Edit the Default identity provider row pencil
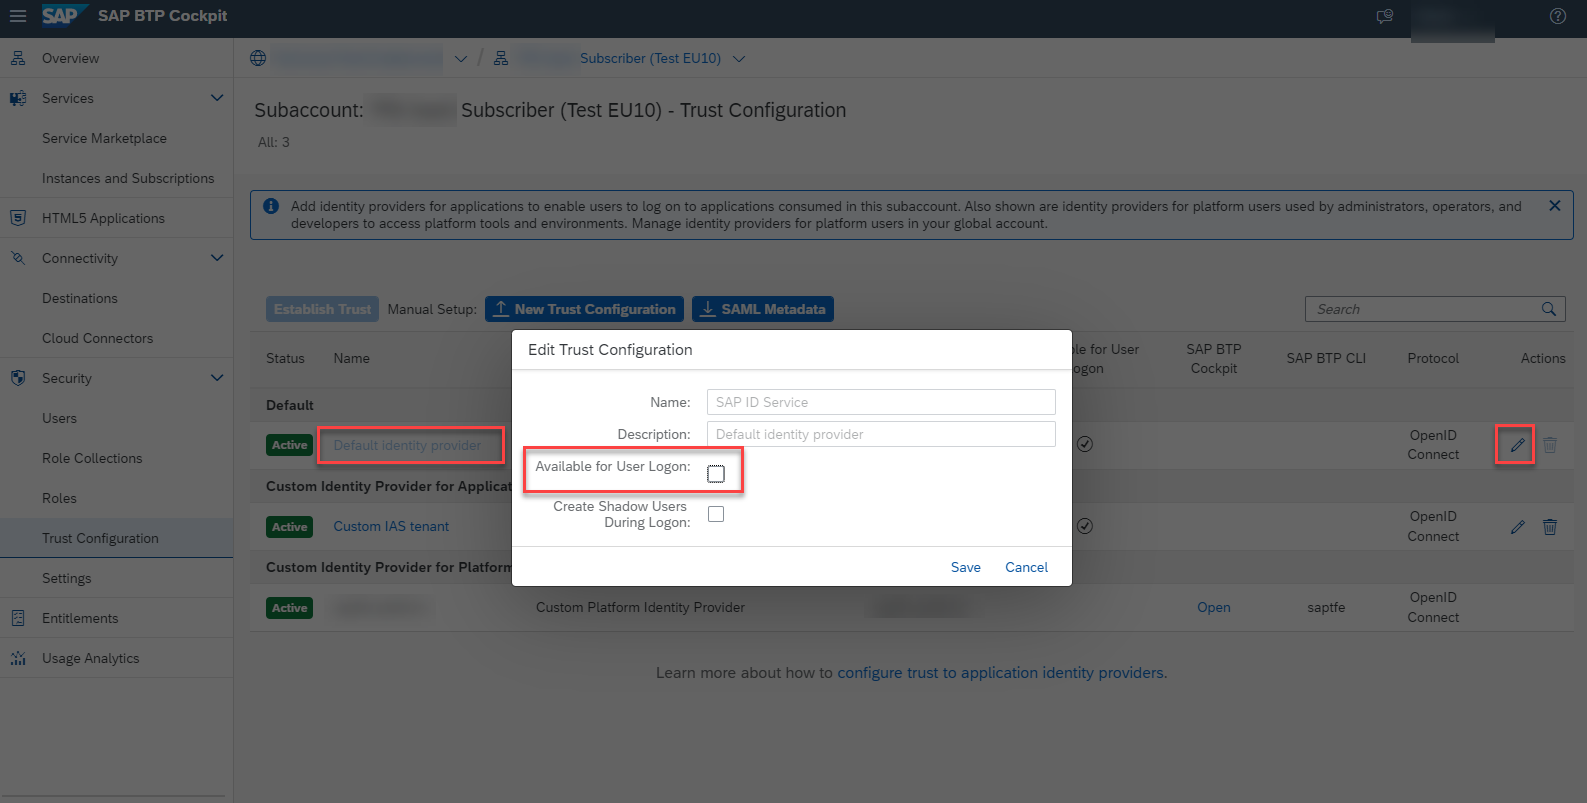 click(1517, 445)
